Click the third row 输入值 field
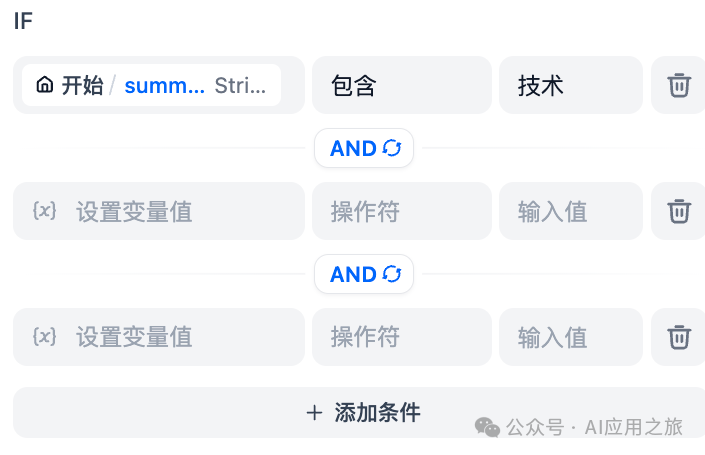705x455 pixels. (570, 337)
